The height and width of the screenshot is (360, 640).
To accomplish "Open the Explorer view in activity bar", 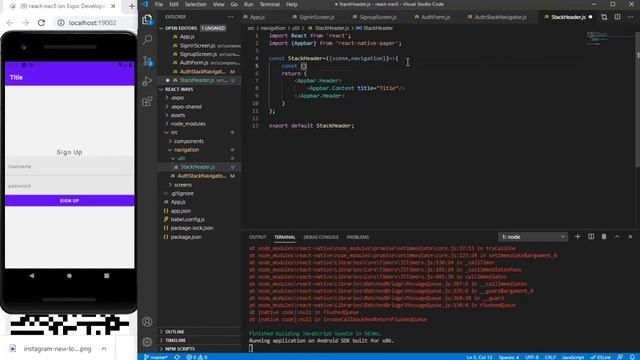I will click(147, 20).
